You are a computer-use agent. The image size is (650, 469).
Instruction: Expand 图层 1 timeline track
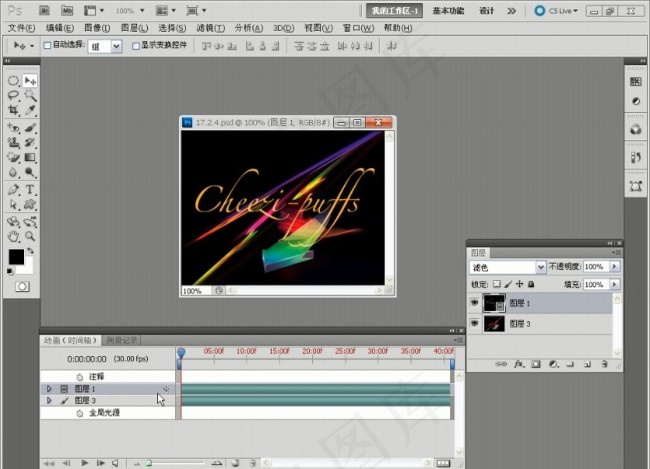tap(49, 389)
